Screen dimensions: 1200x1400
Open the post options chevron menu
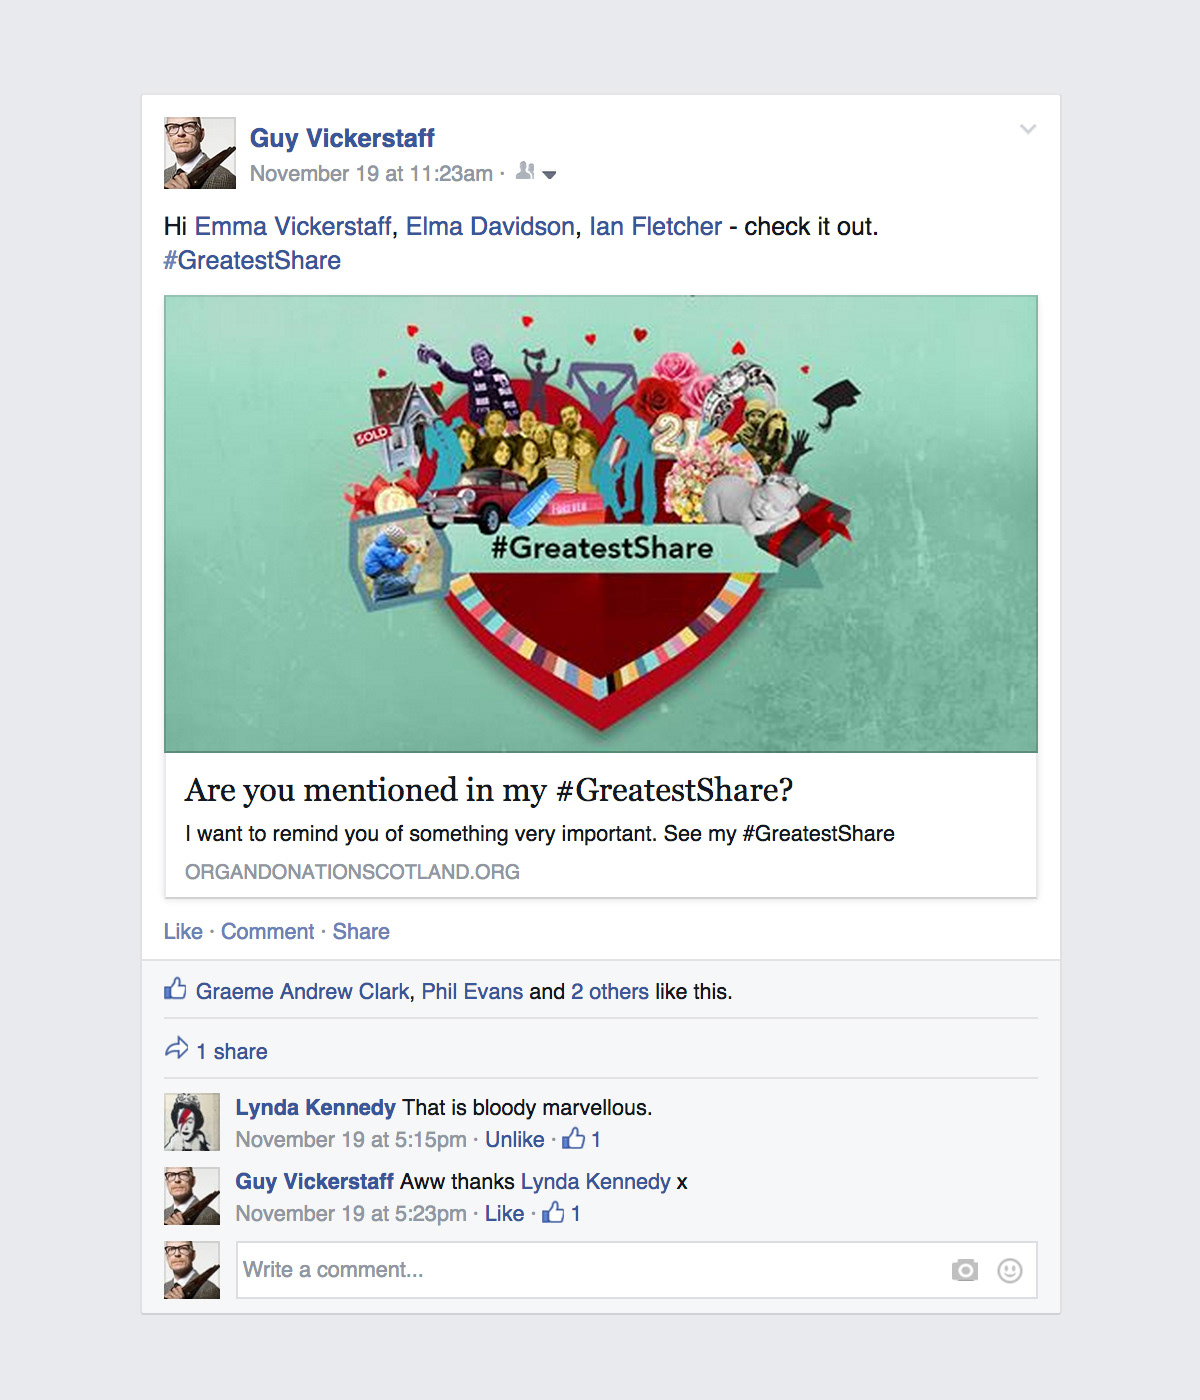[1027, 129]
